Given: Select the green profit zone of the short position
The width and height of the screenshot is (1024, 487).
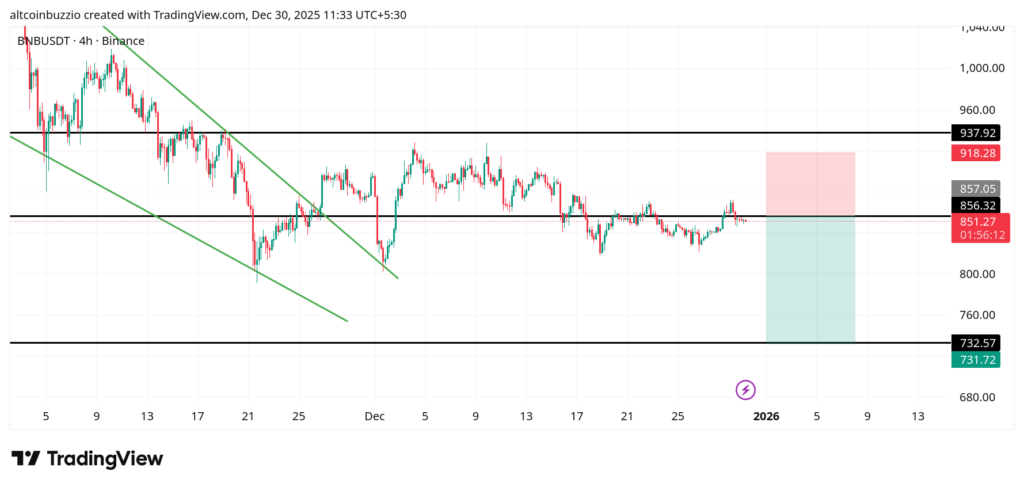Looking at the screenshot, I should tap(810, 279).
